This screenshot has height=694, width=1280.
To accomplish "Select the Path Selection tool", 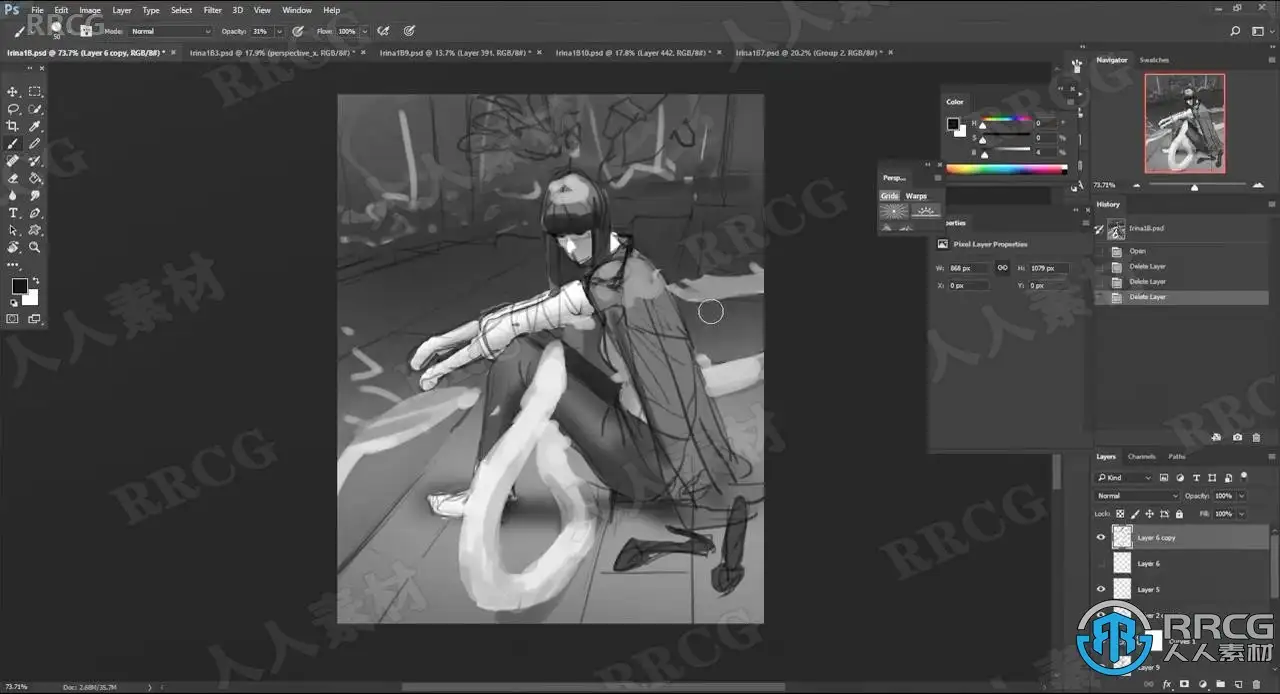I will click(13, 230).
